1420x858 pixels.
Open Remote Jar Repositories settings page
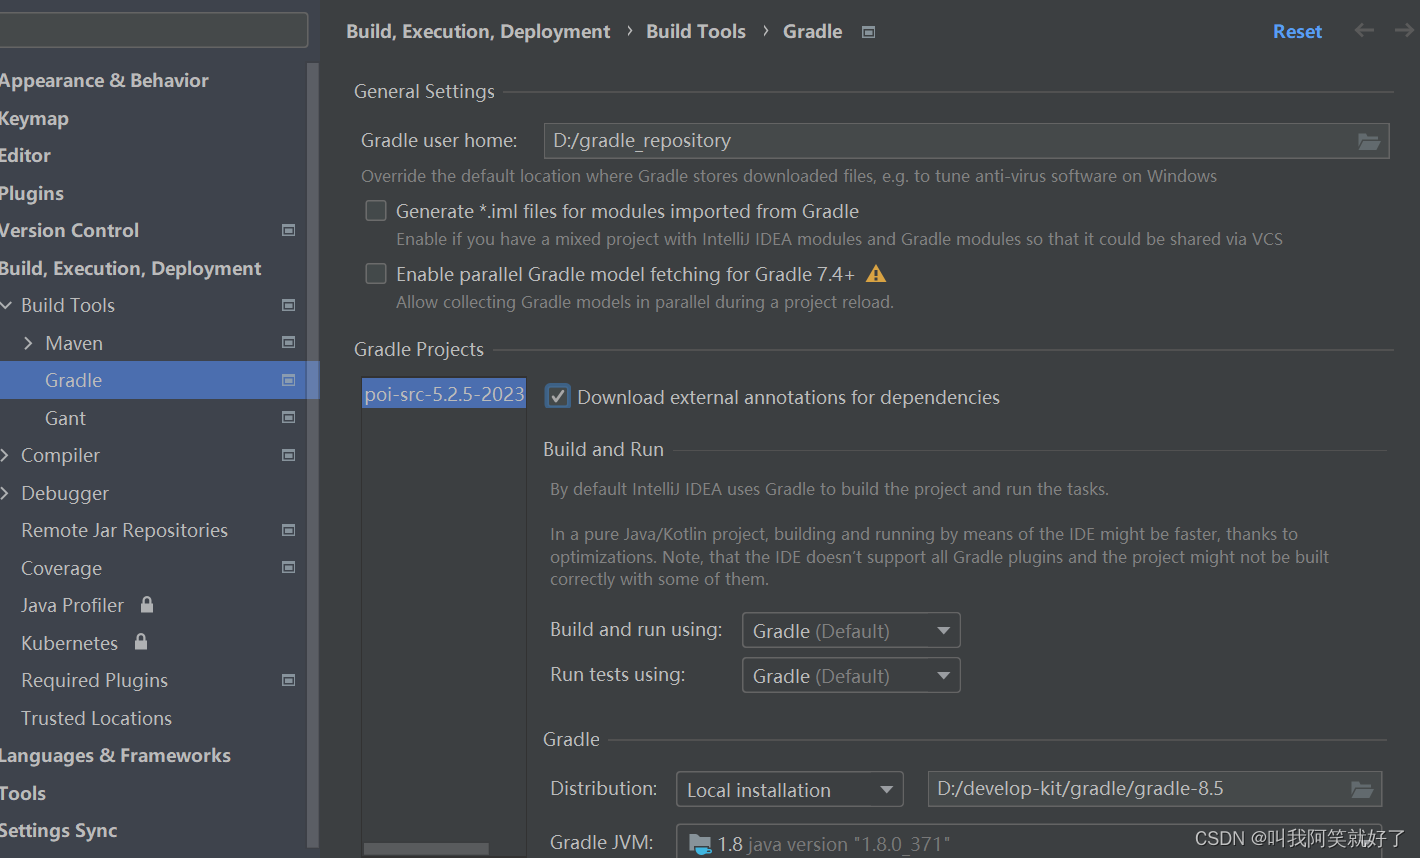point(124,530)
